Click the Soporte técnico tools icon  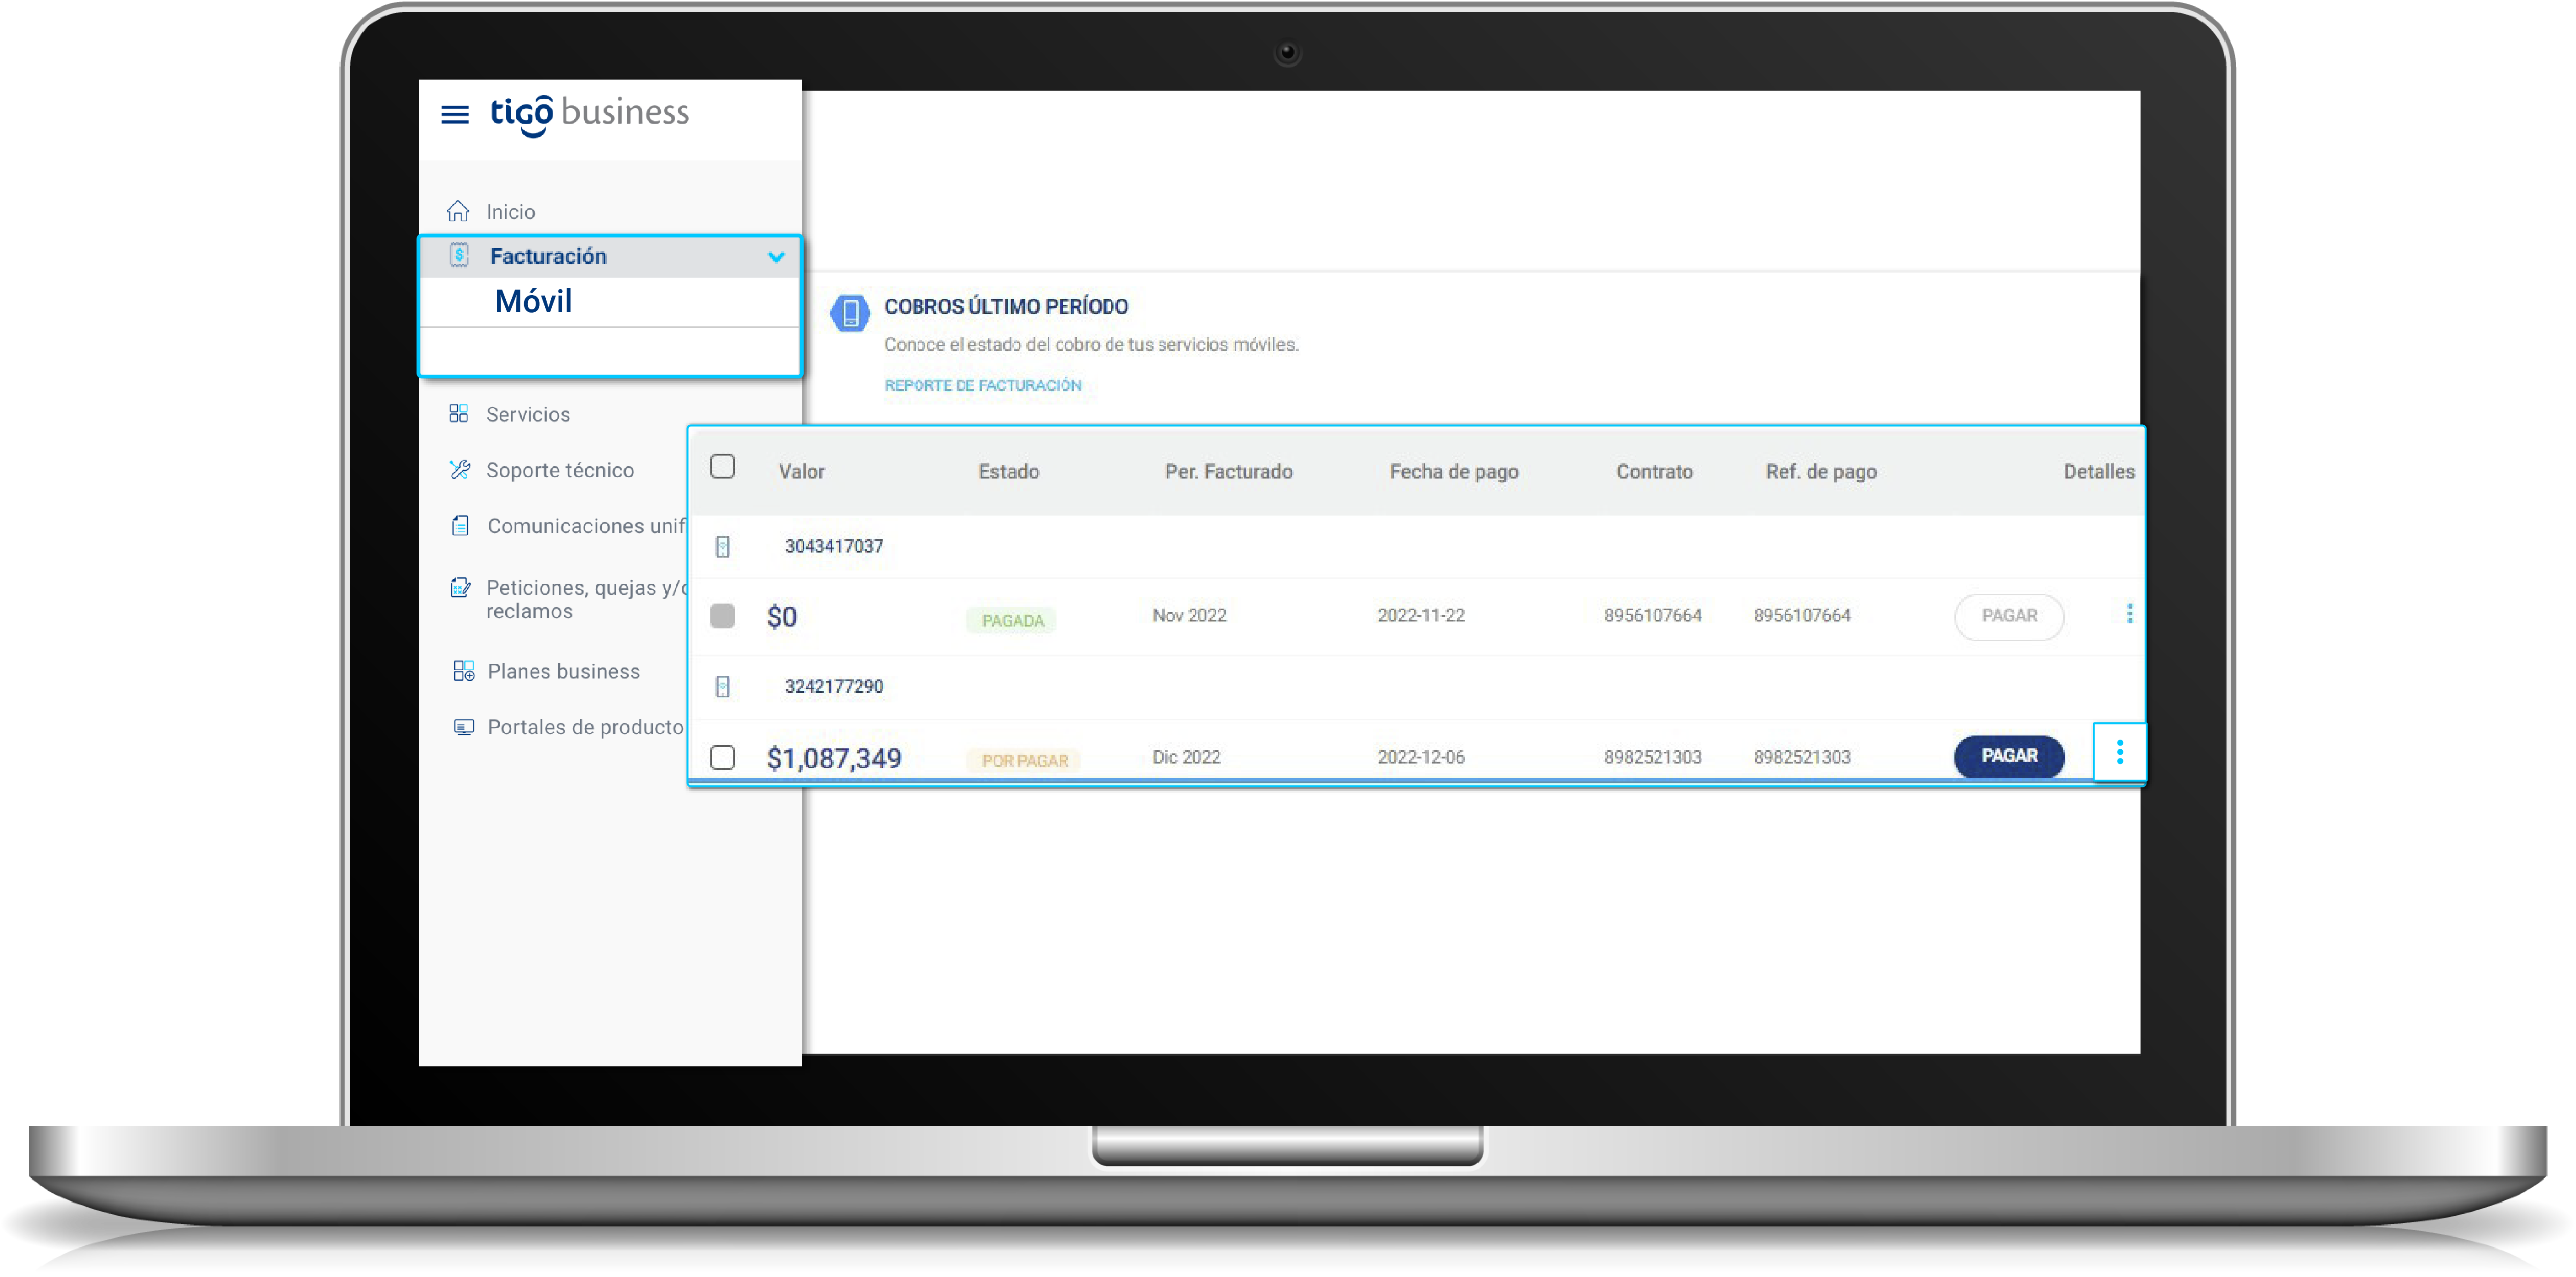(460, 469)
